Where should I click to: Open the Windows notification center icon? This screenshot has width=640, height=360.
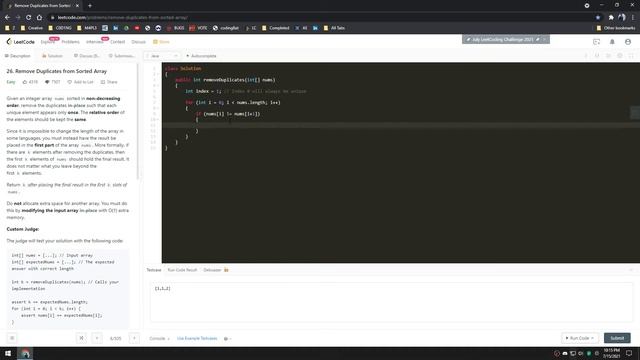click(629, 353)
